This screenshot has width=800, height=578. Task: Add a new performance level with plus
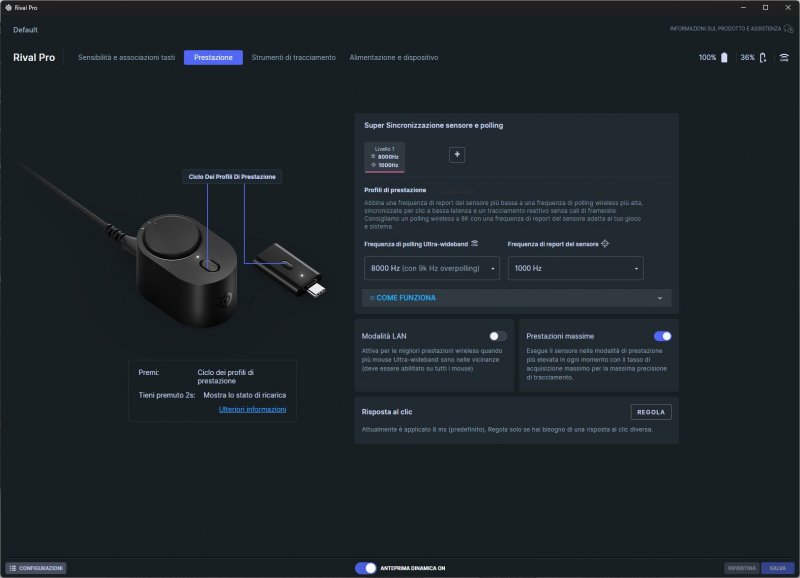coord(457,155)
